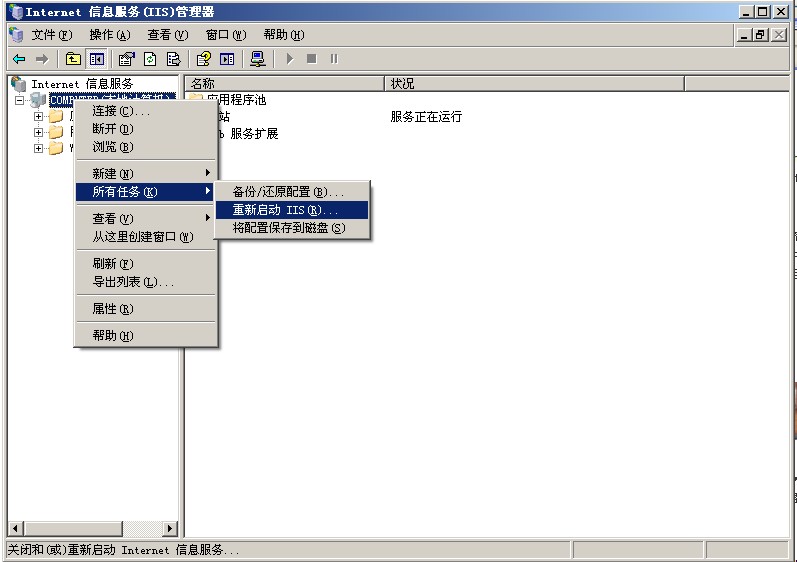Open the 新建(N) submenu
Viewport: 797px width, 562px height.
(145, 174)
